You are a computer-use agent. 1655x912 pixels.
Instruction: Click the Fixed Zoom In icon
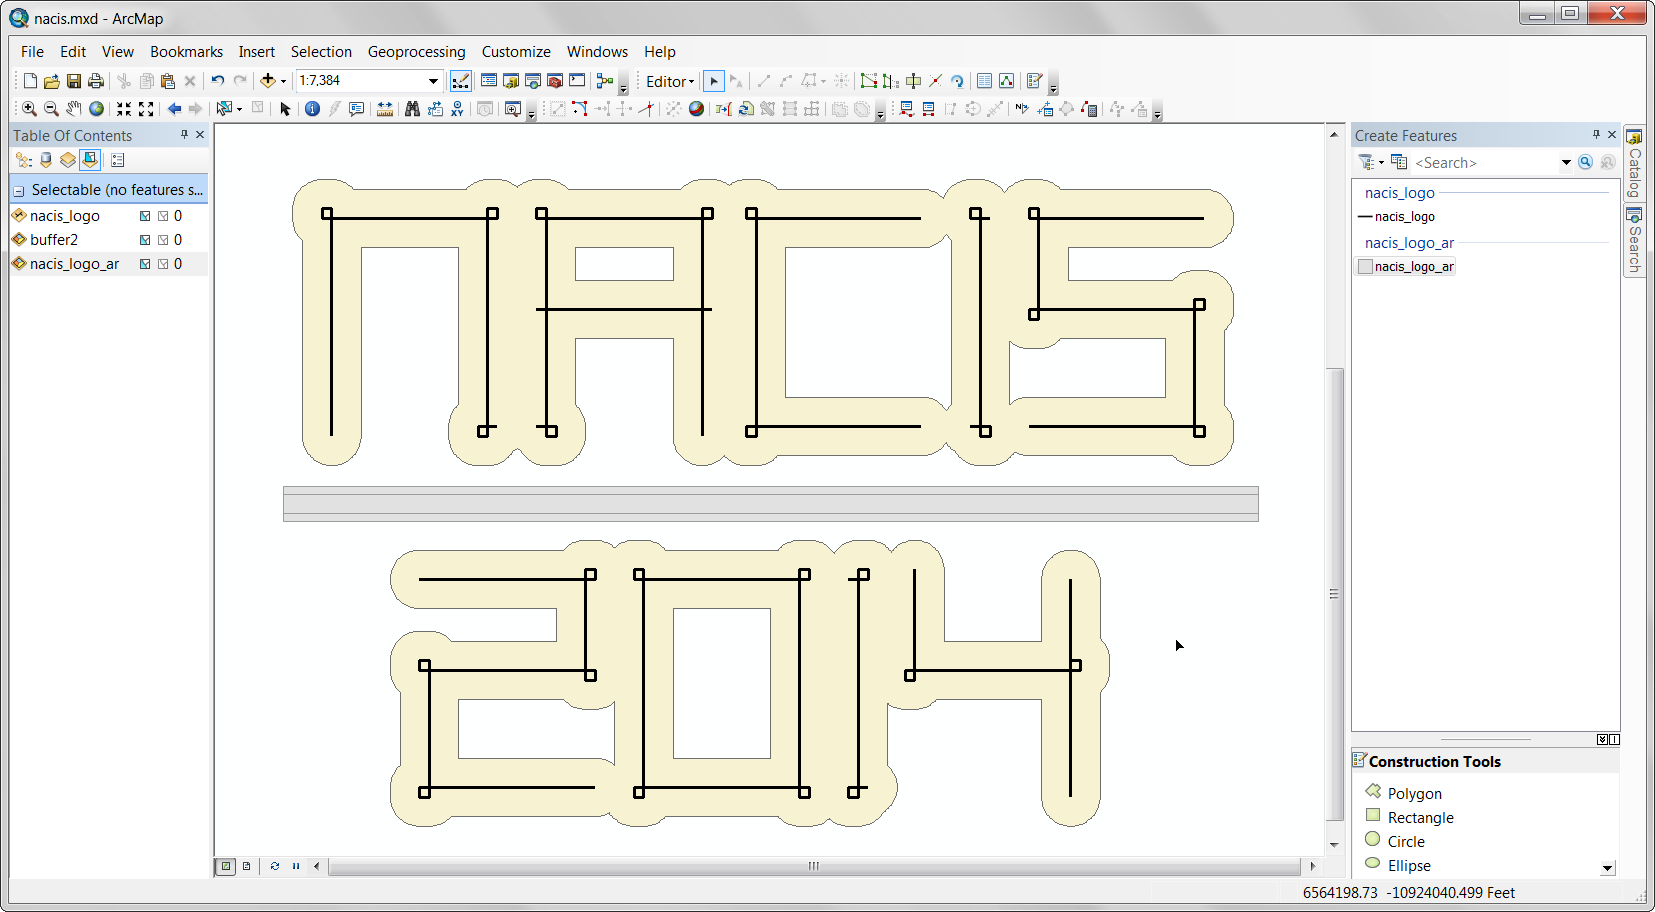coord(124,109)
